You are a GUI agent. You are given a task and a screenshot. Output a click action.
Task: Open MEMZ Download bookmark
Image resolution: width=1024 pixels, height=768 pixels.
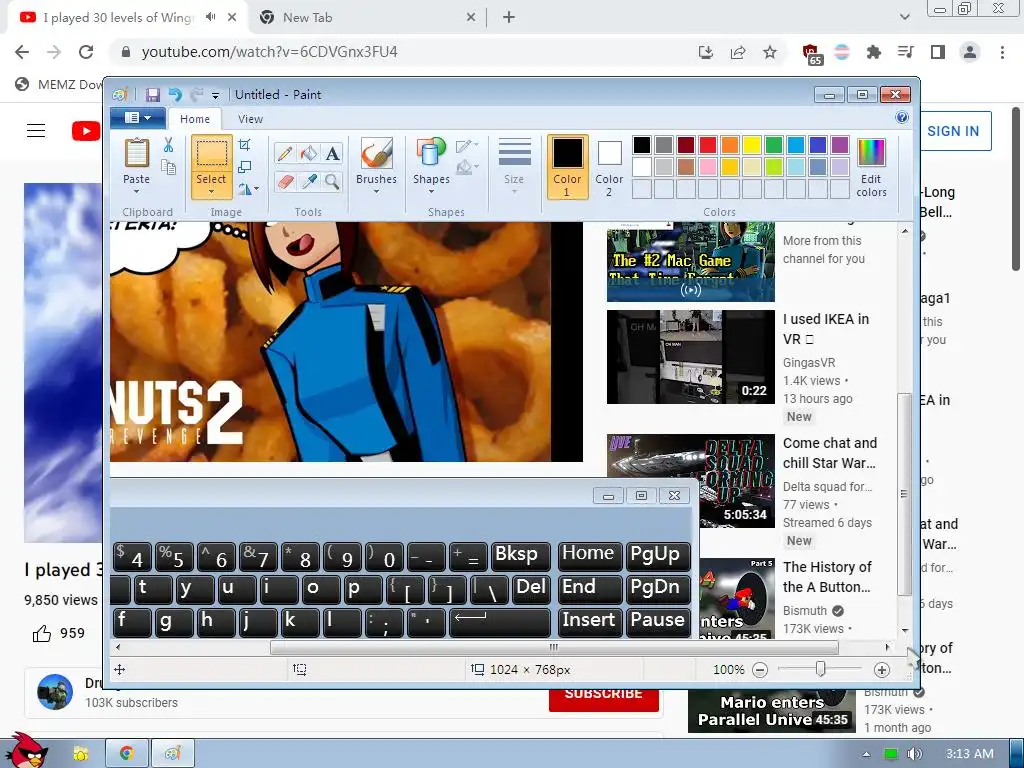[59, 84]
